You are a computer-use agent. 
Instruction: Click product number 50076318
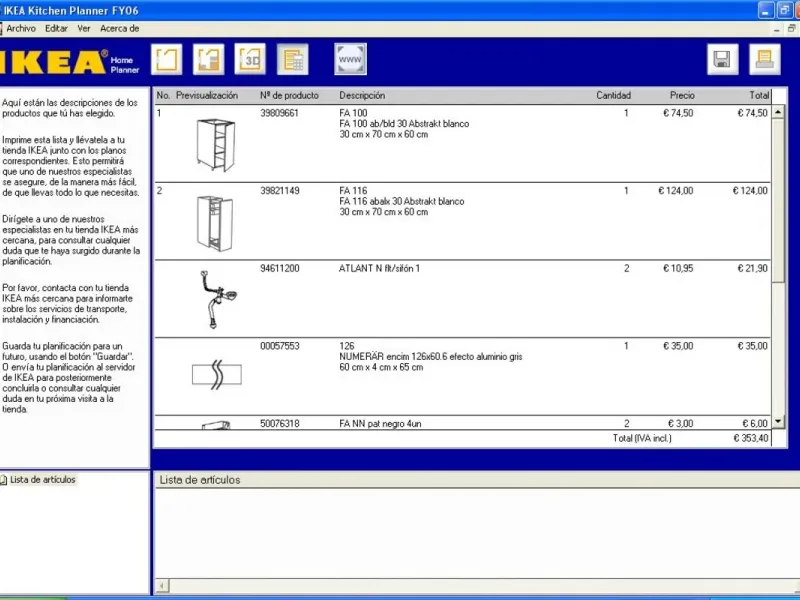[x=280, y=423]
